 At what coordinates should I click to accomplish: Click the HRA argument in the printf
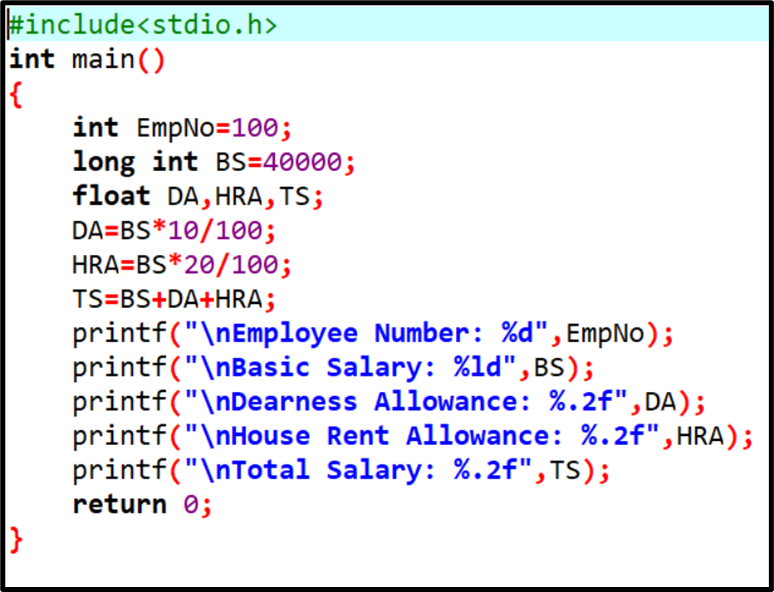(x=700, y=436)
